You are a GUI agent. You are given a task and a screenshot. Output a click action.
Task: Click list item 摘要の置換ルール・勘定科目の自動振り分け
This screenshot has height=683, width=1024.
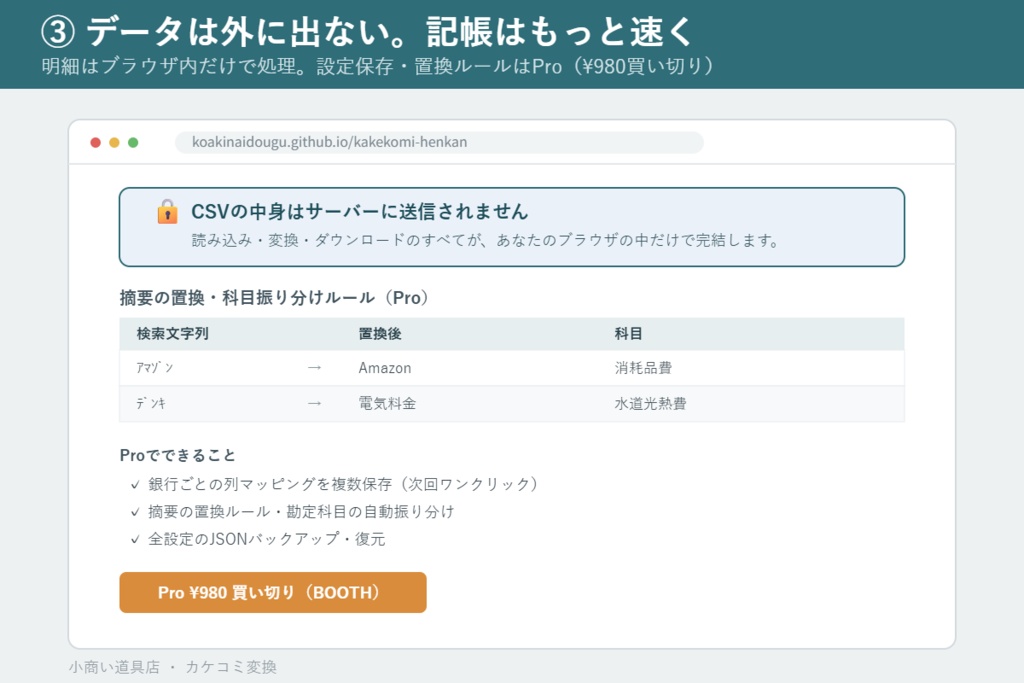pos(301,511)
